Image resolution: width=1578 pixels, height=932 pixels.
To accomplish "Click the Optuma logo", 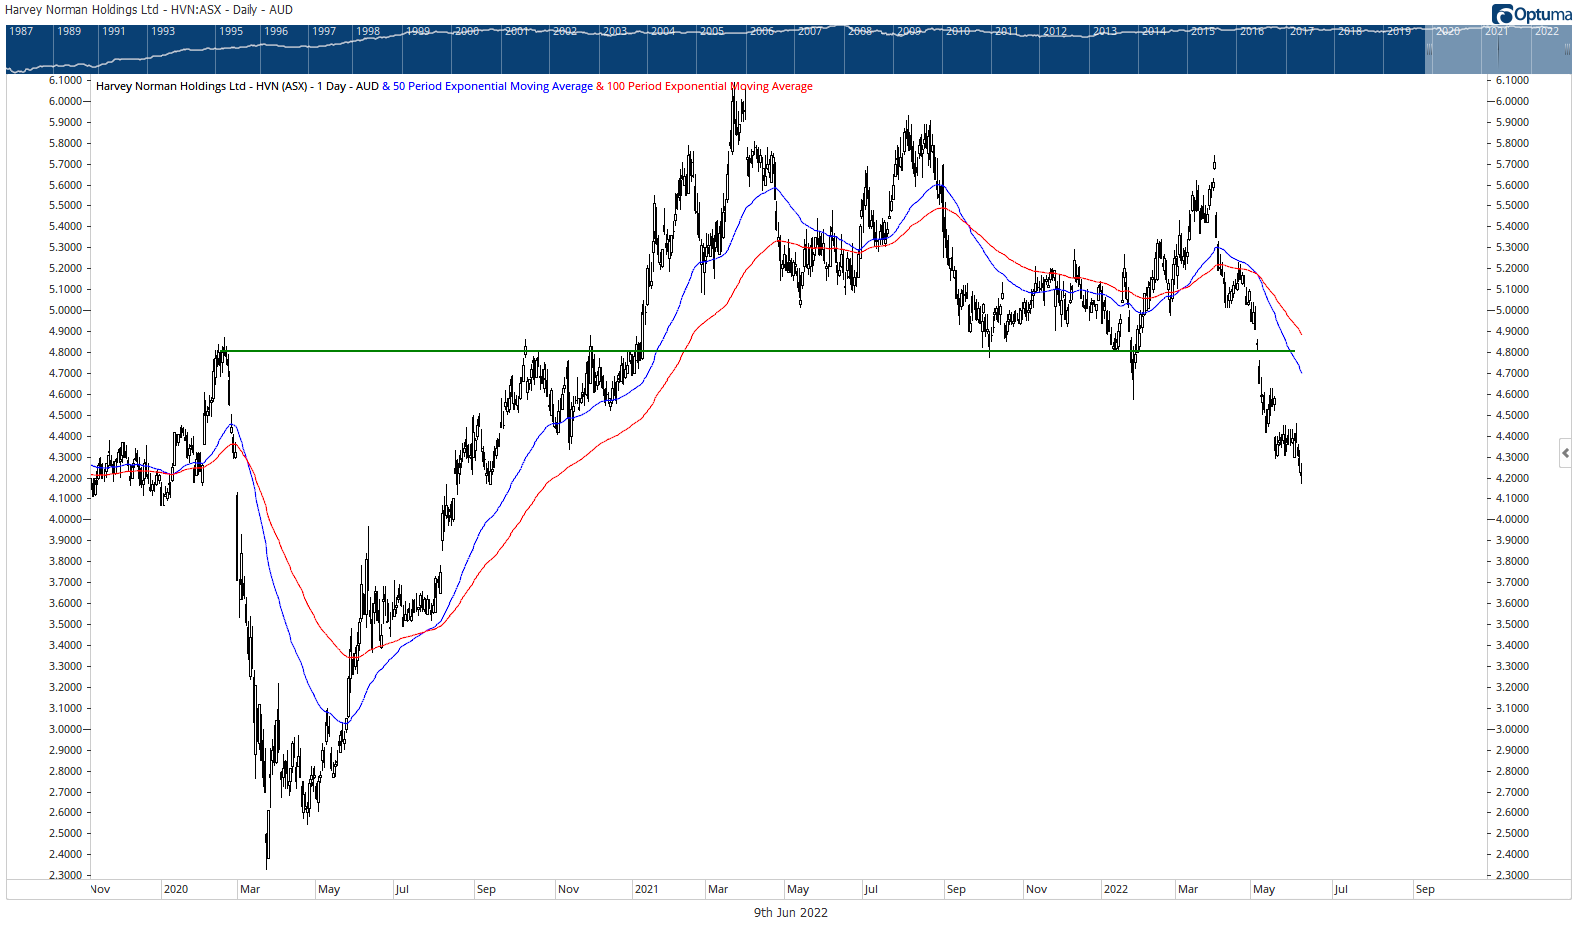I will pos(1531,14).
